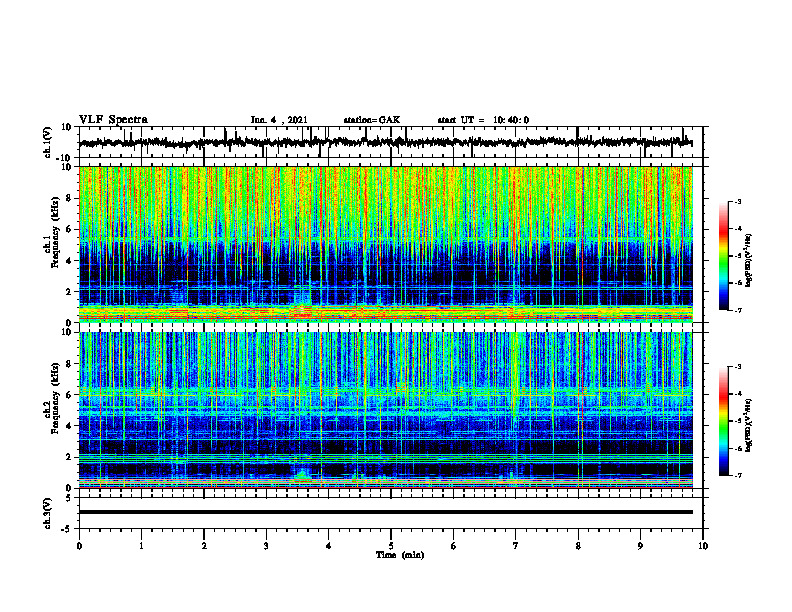Click the "10" tick on the time axis
Screen dimensions: 792x612
point(703,546)
